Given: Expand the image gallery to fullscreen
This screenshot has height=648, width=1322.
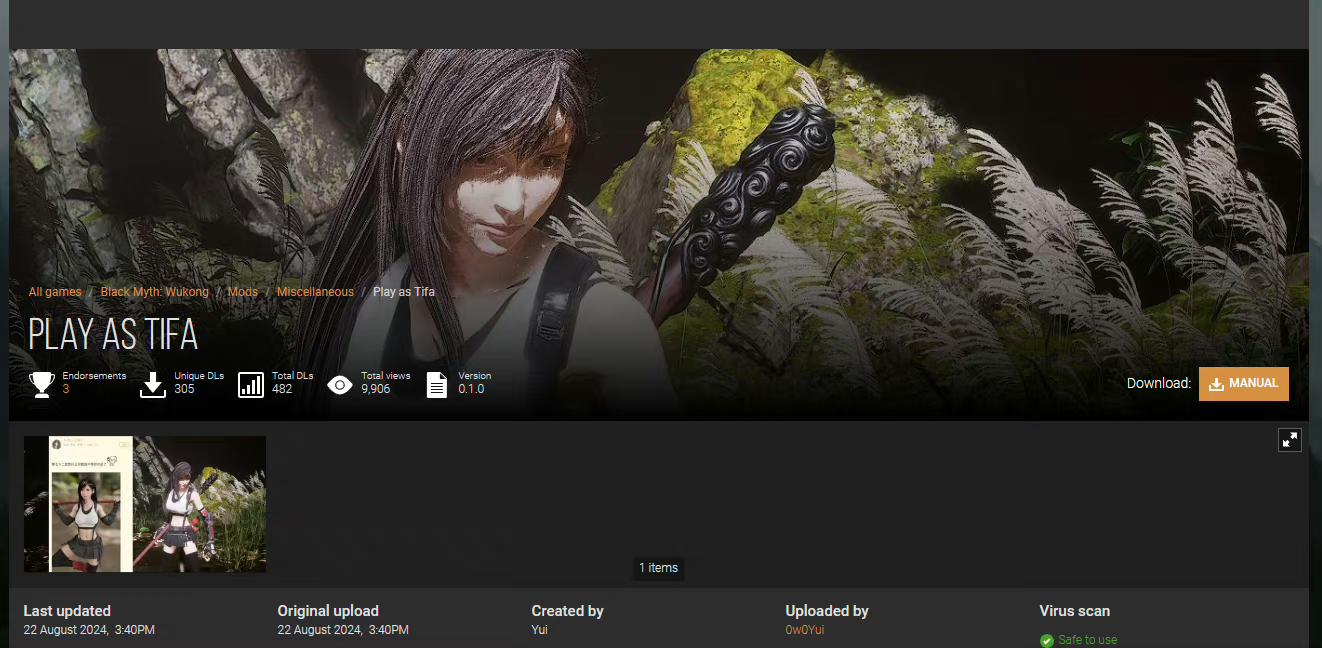Looking at the screenshot, I should (x=1290, y=440).
